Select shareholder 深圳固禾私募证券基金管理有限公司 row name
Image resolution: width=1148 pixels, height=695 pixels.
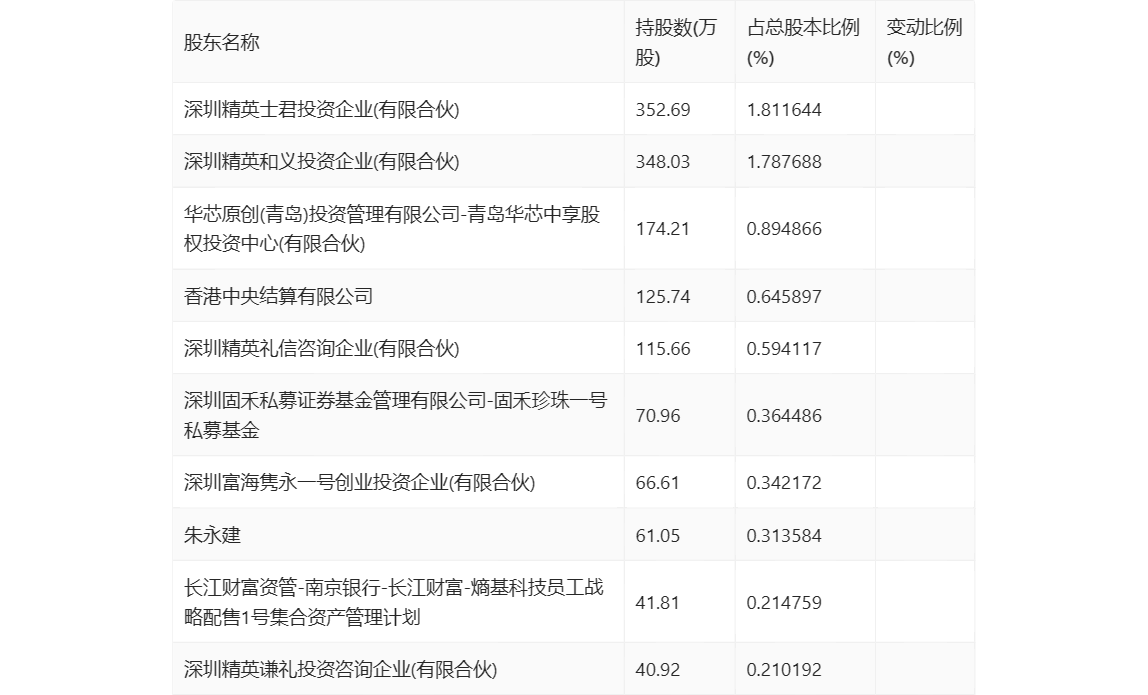tap(395, 415)
